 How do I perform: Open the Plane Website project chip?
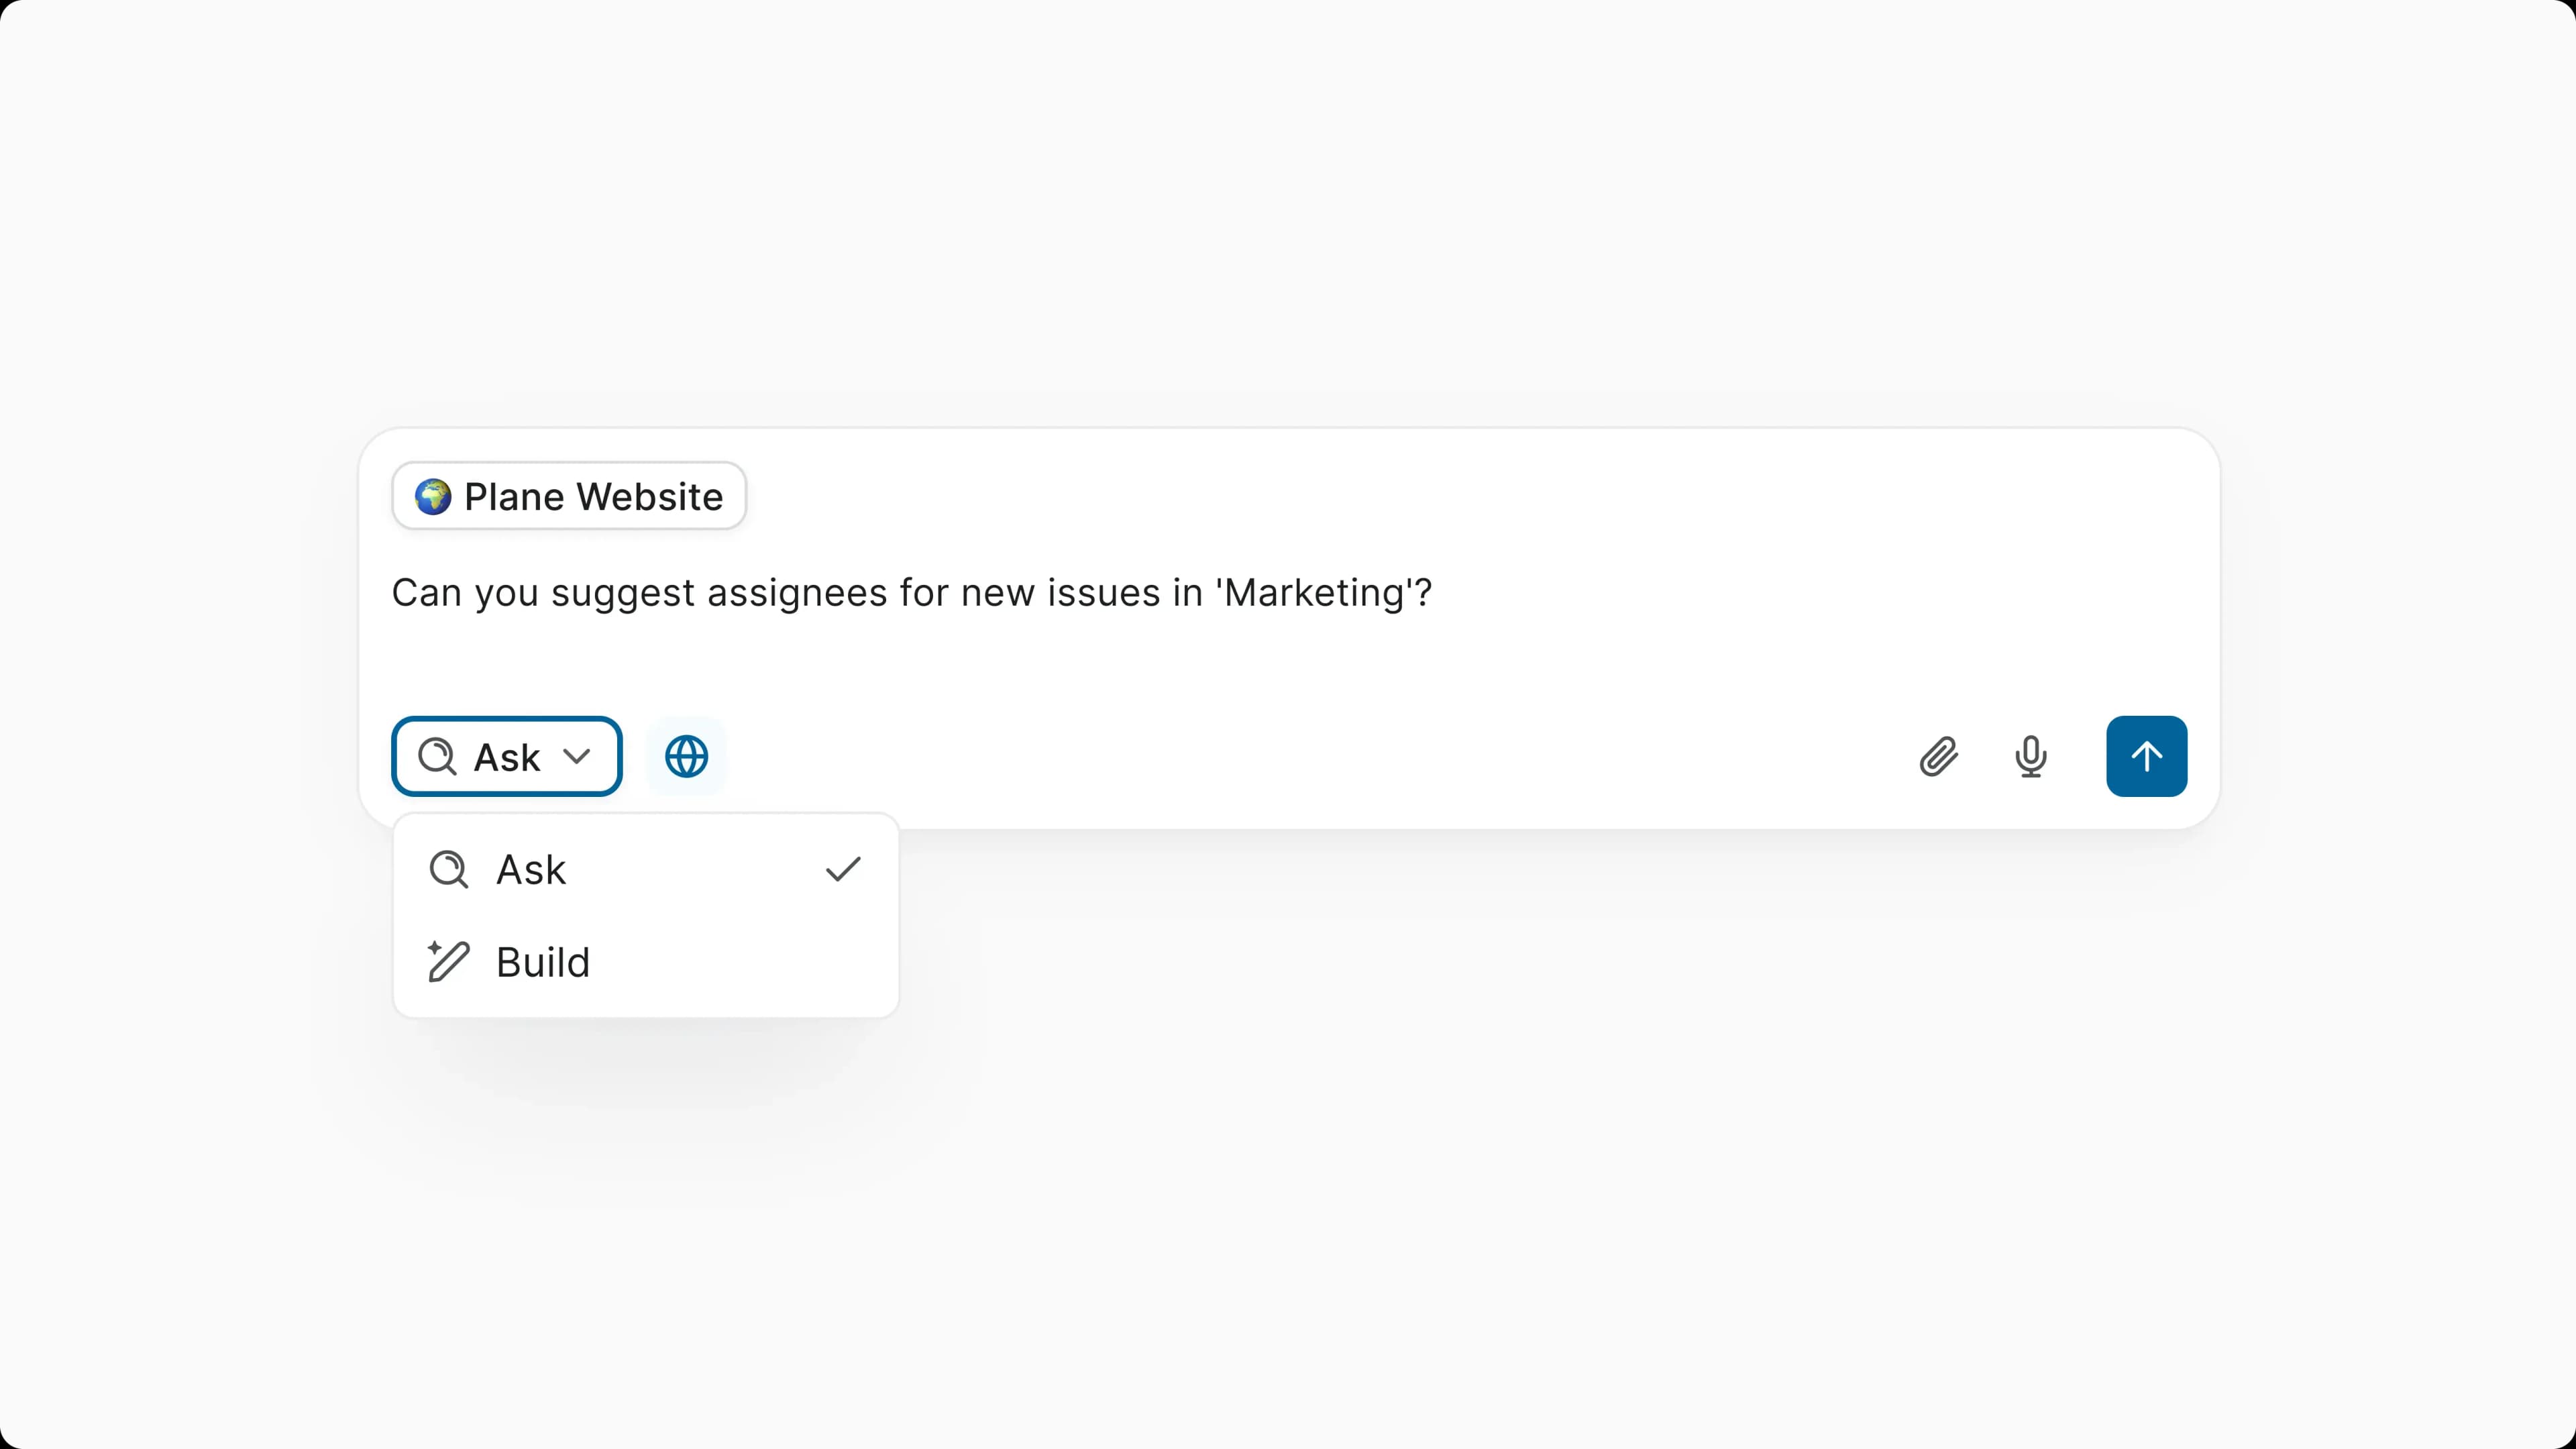tap(569, 497)
